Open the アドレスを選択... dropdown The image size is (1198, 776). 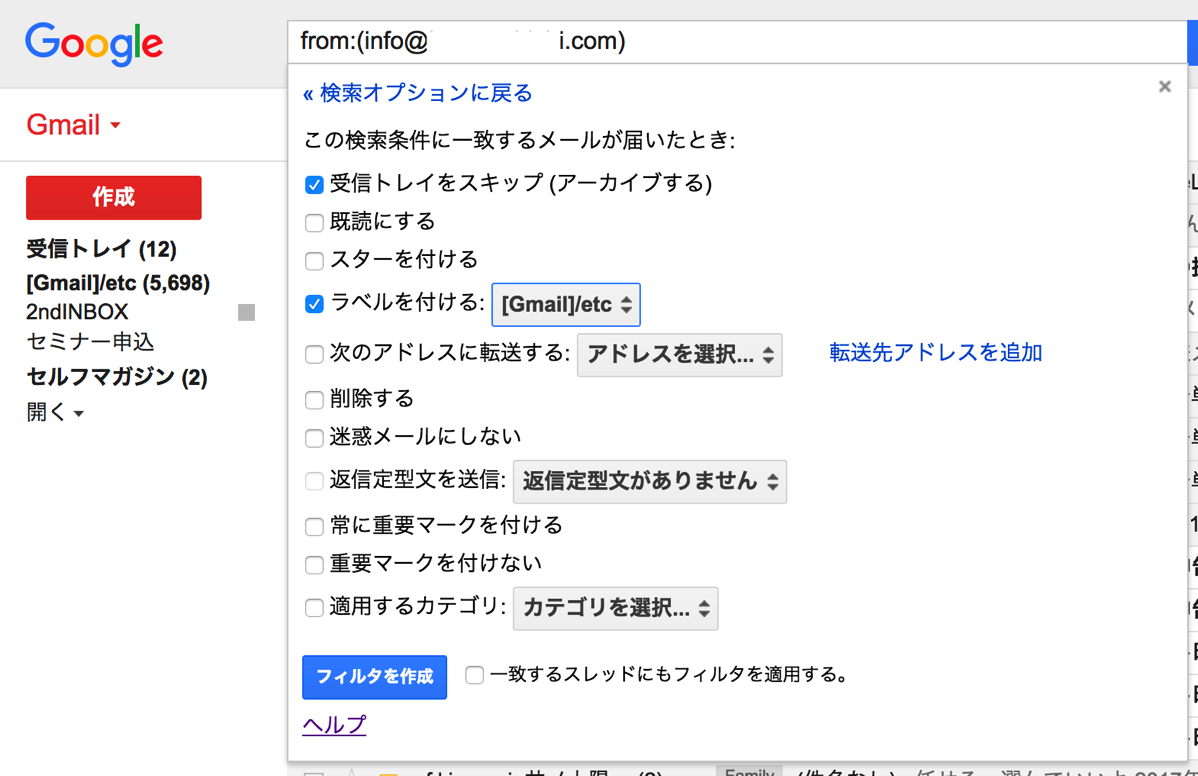(679, 355)
